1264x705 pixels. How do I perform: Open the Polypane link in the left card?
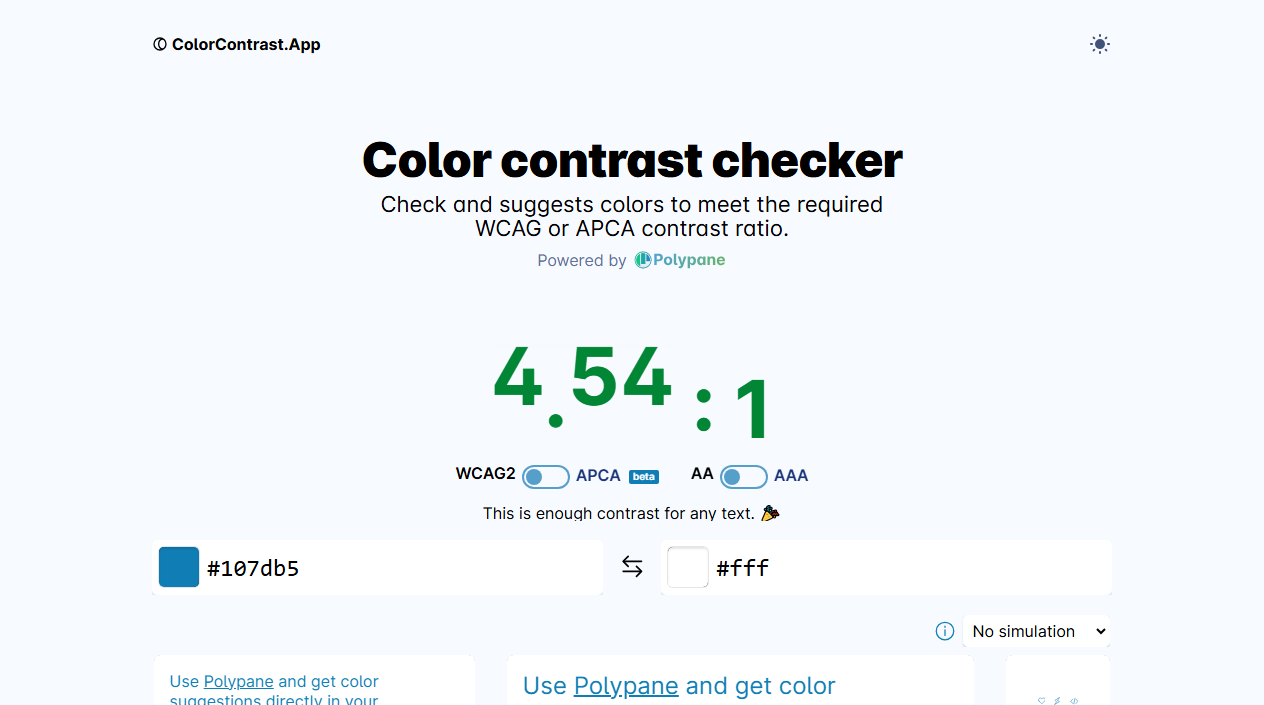pos(238,681)
